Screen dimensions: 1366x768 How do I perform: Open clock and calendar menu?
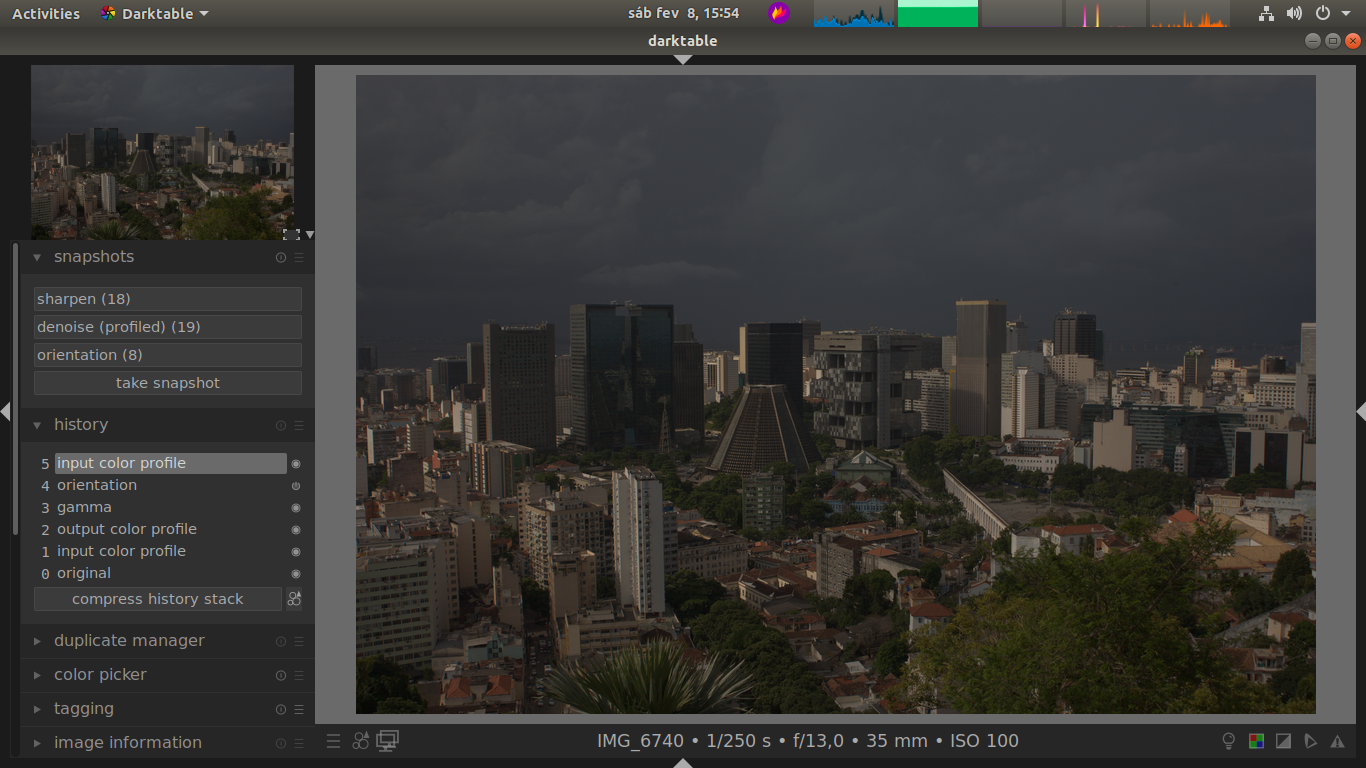[683, 14]
